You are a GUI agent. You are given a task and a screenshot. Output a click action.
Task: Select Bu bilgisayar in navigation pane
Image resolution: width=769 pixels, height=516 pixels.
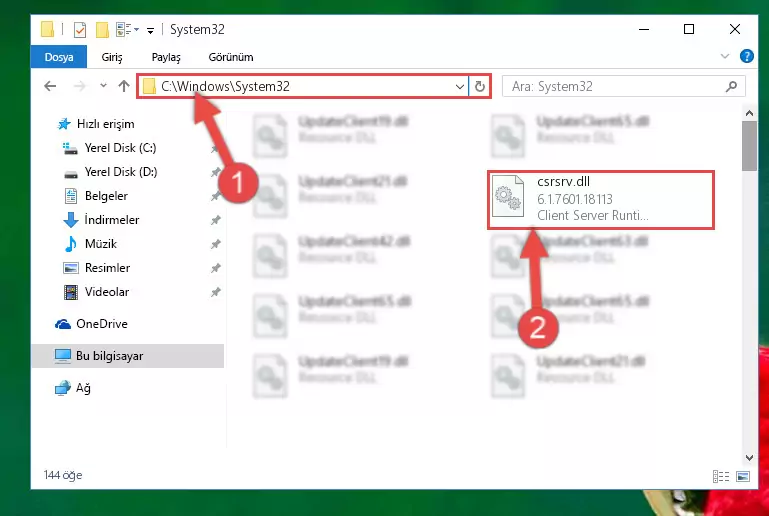pos(128,356)
